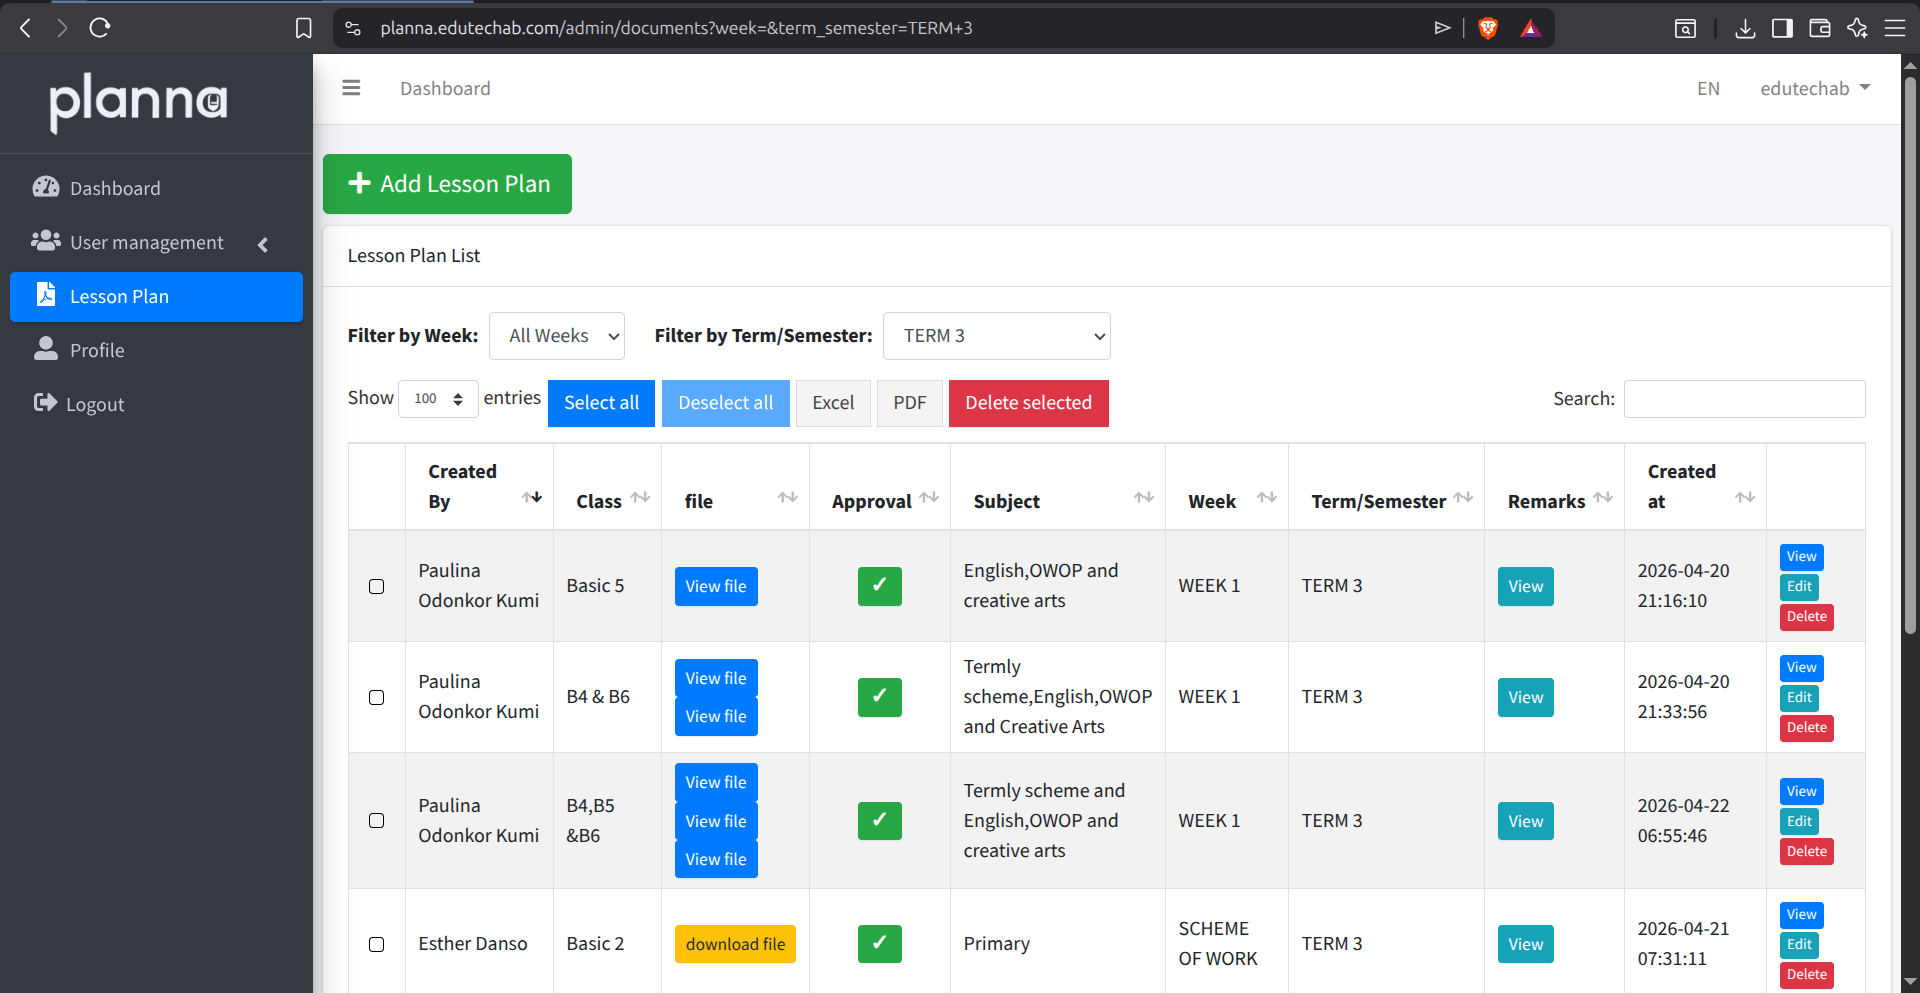Click the Brave Rewards triangle icon
1920x993 pixels.
click(x=1530, y=28)
